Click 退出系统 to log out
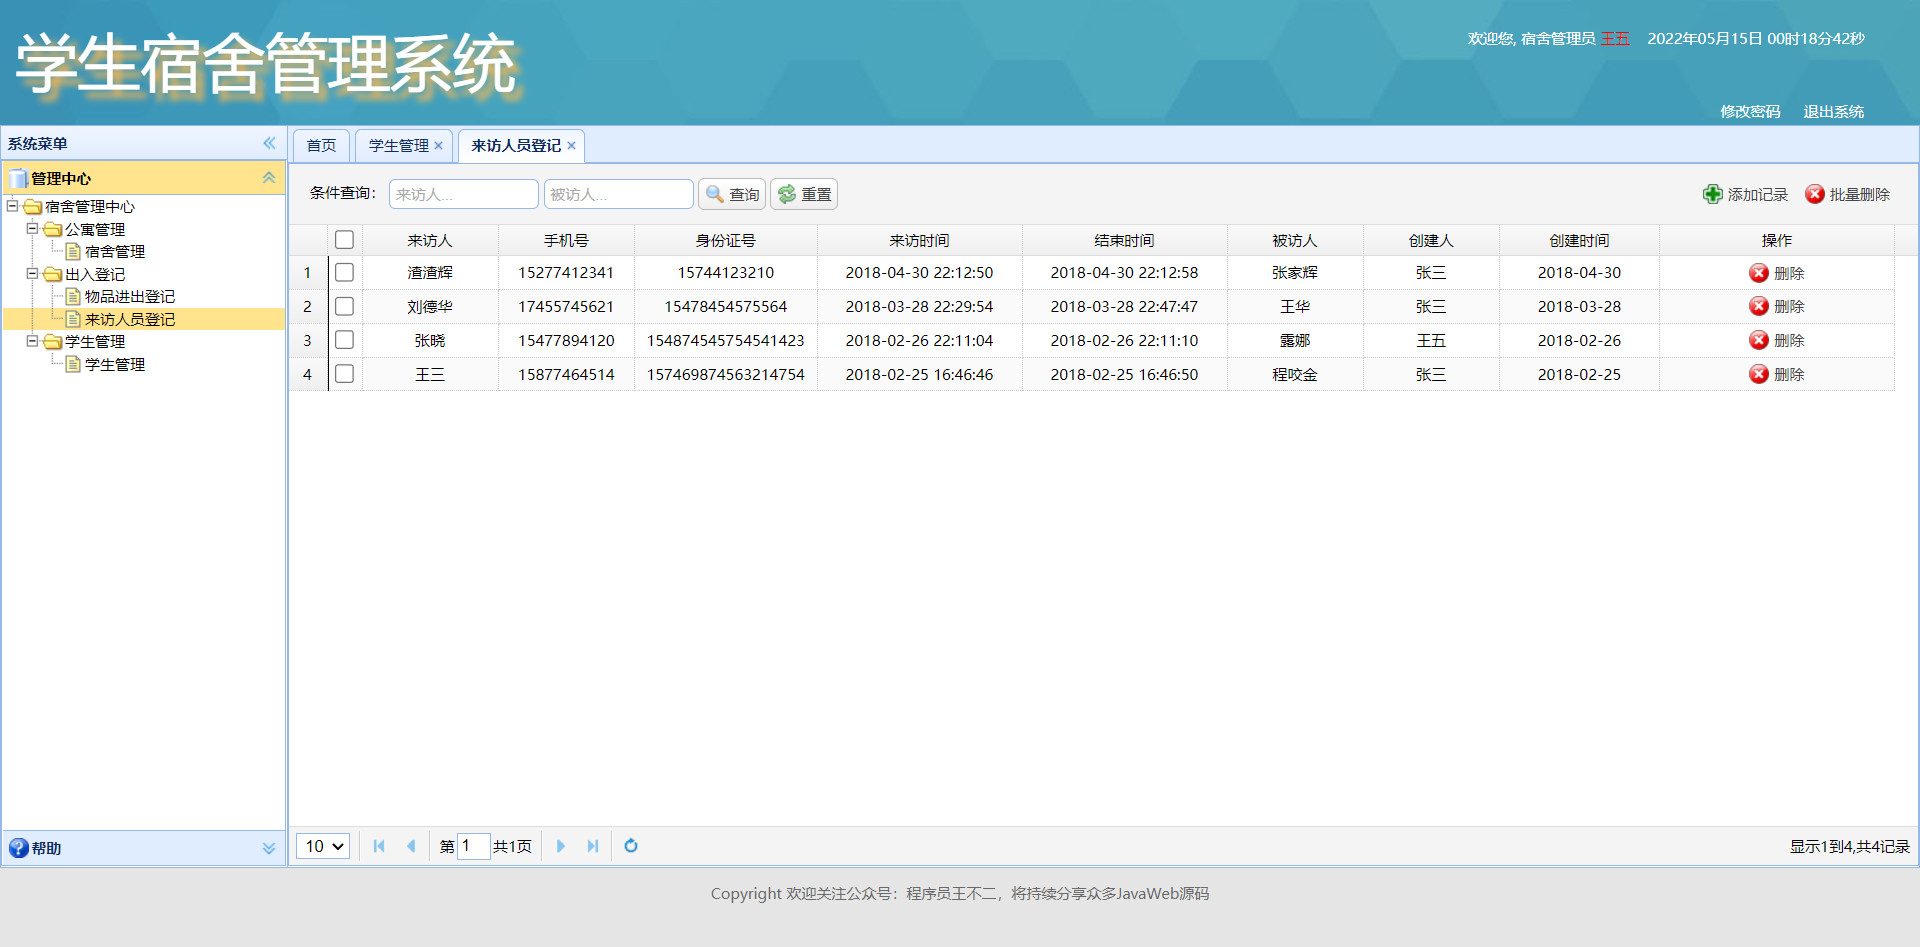Image resolution: width=1920 pixels, height=947 pixels. click(1833, 111)
